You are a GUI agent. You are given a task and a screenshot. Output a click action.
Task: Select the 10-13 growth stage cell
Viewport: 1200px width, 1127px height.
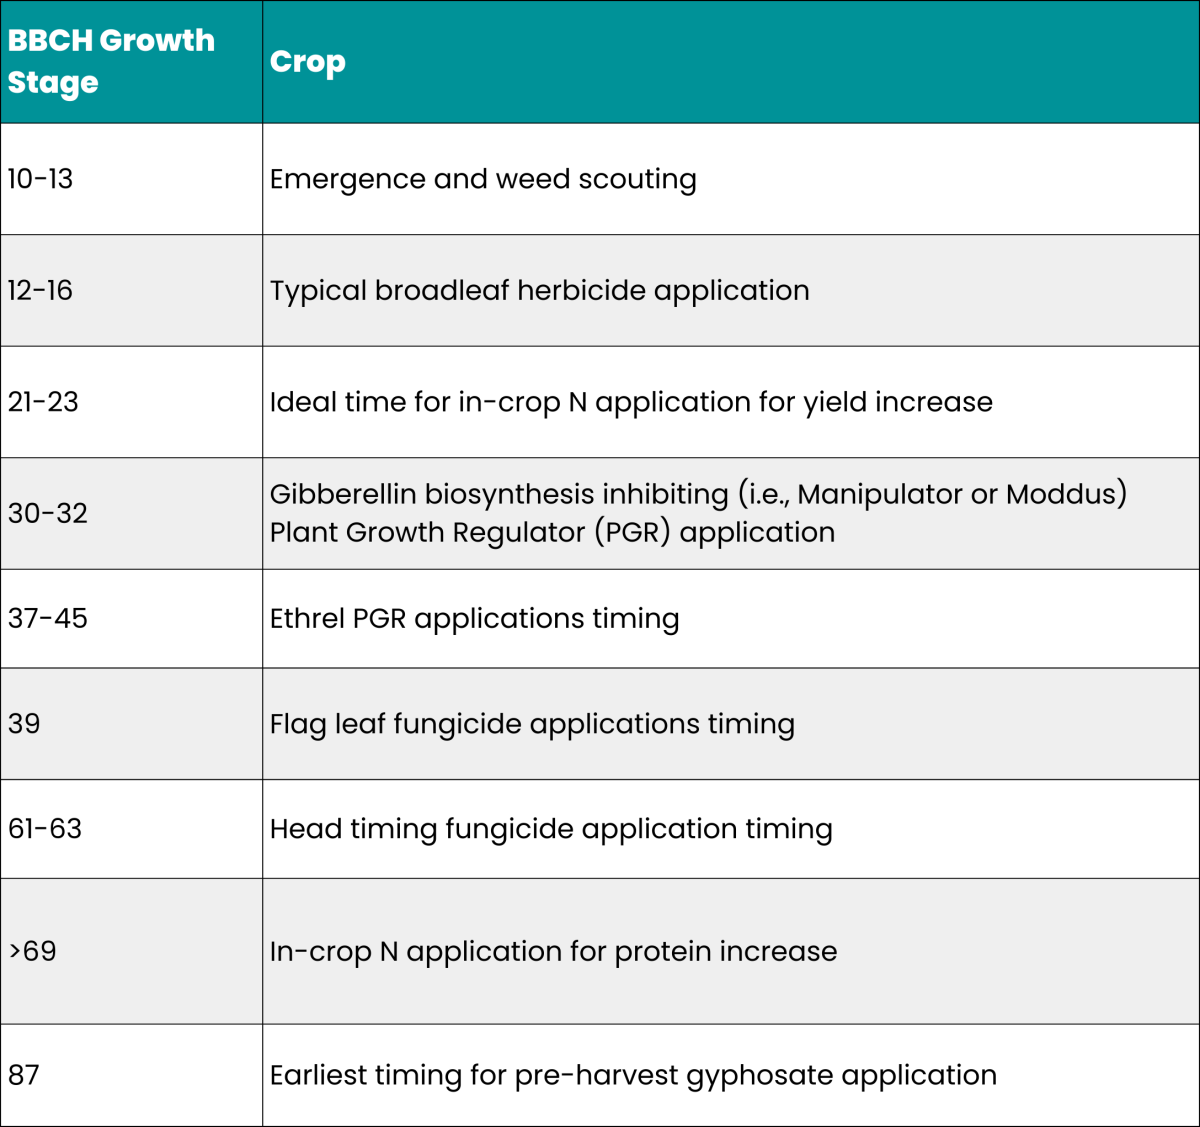click(x=131, y=179)
